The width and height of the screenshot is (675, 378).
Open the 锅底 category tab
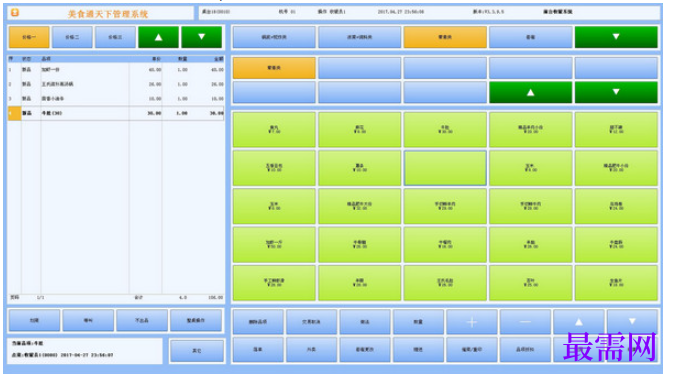point(274,37)
